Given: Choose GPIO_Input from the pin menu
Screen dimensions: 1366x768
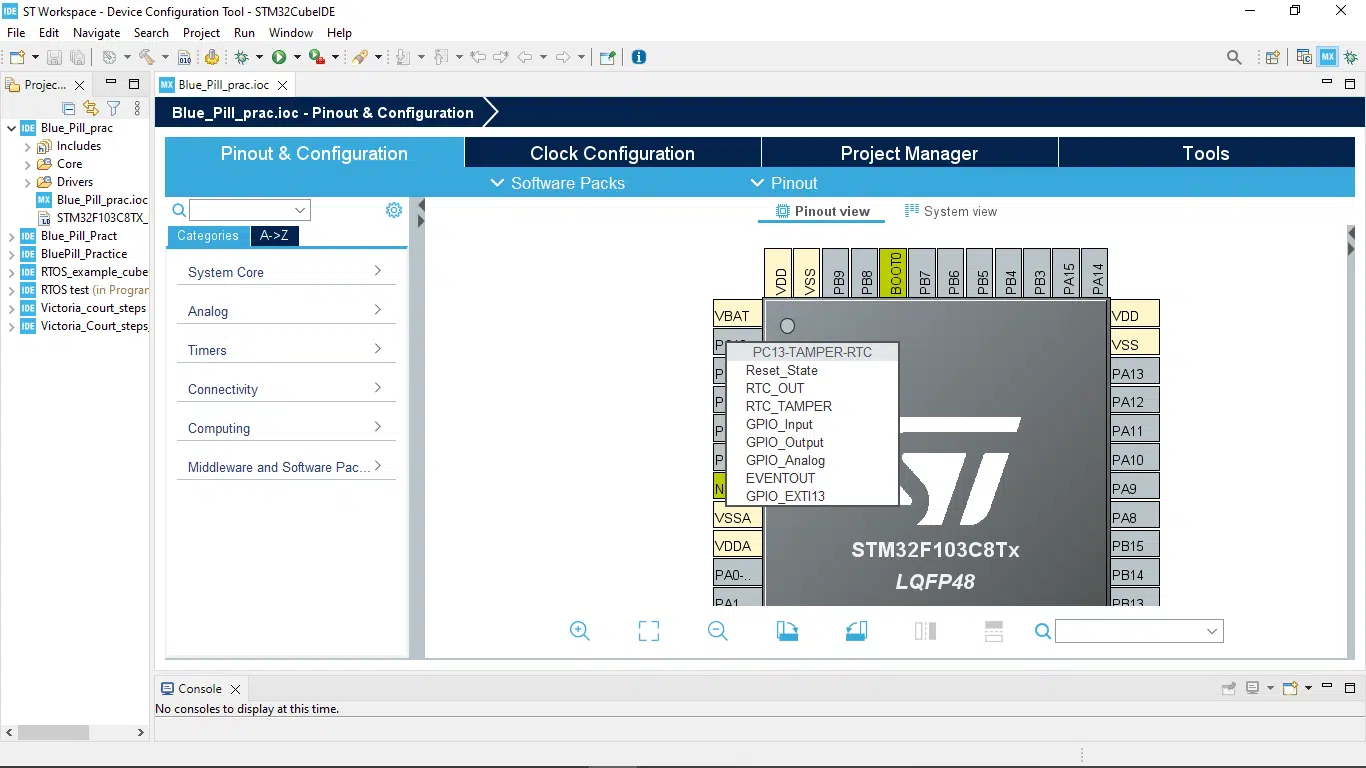Looking at the screenshot, I should [x=779, y=424].
